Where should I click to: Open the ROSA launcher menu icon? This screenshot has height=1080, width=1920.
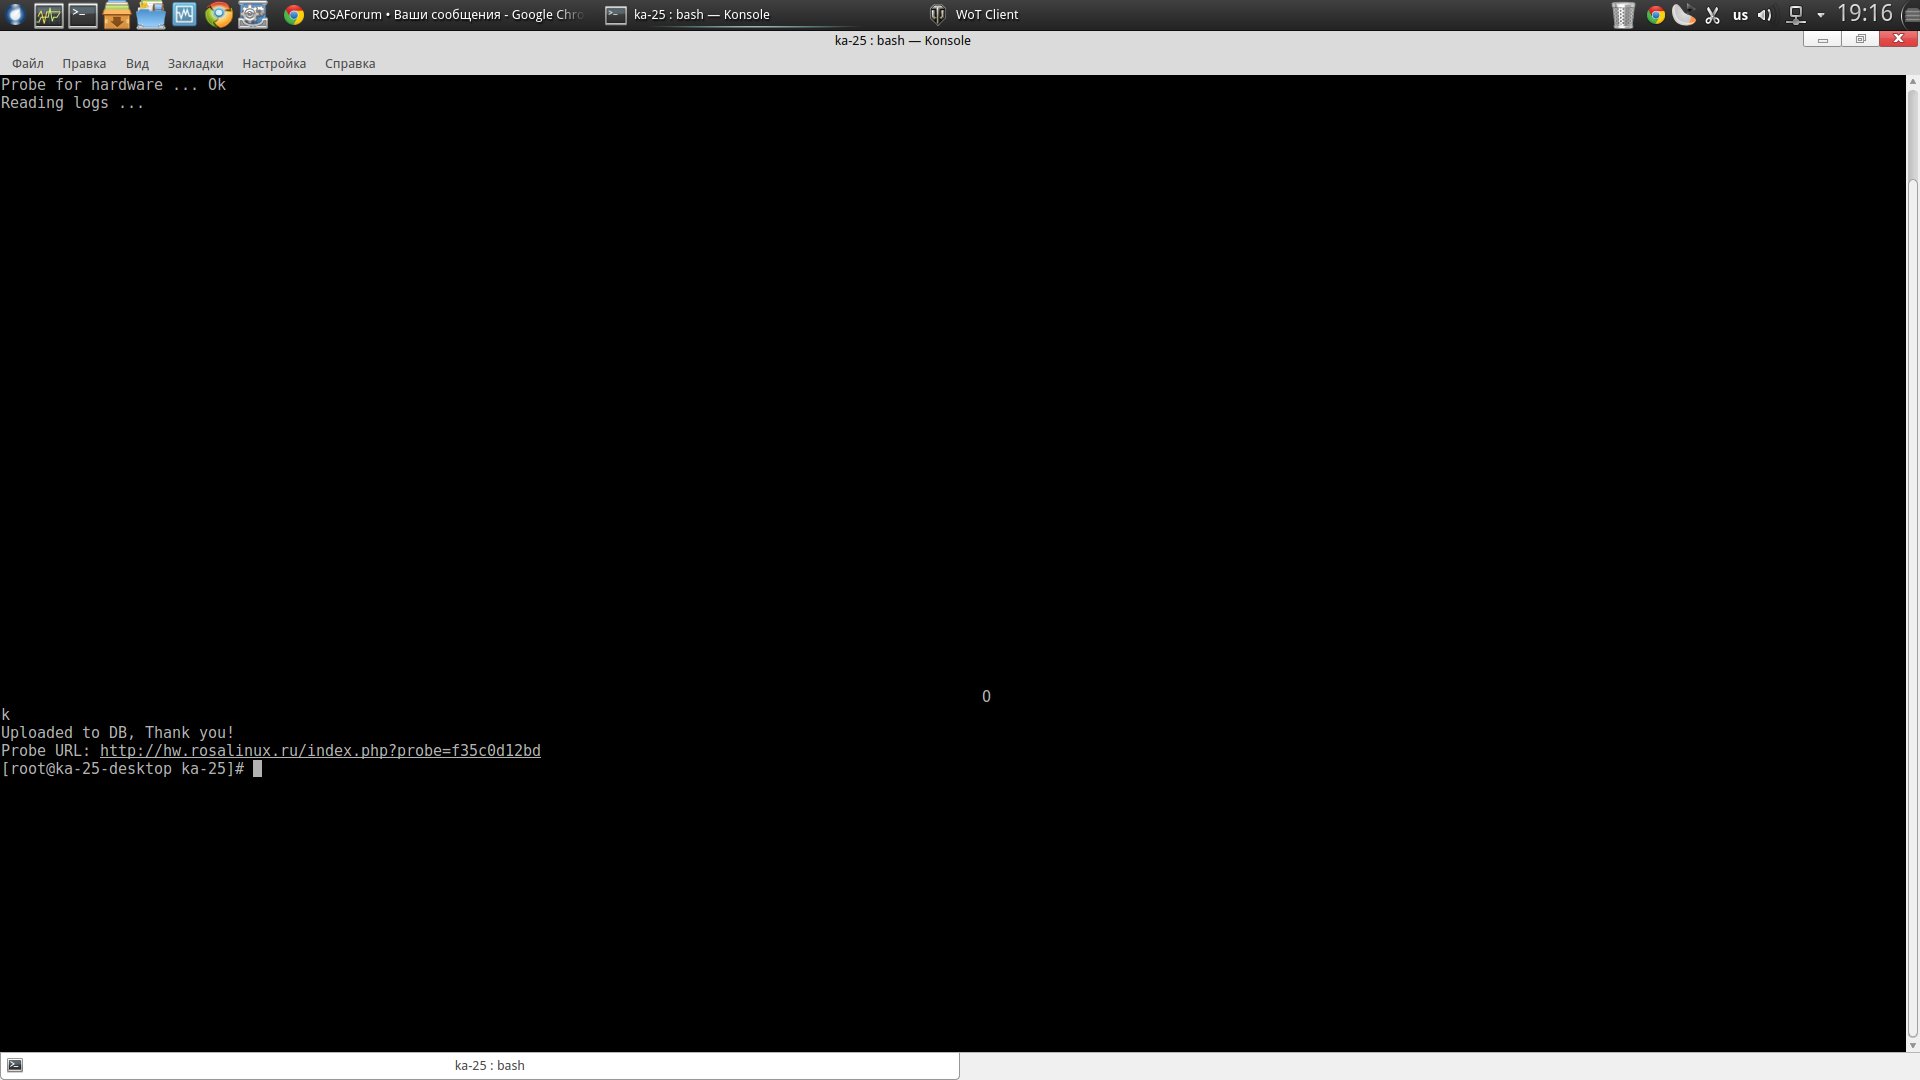click(14, 14)
